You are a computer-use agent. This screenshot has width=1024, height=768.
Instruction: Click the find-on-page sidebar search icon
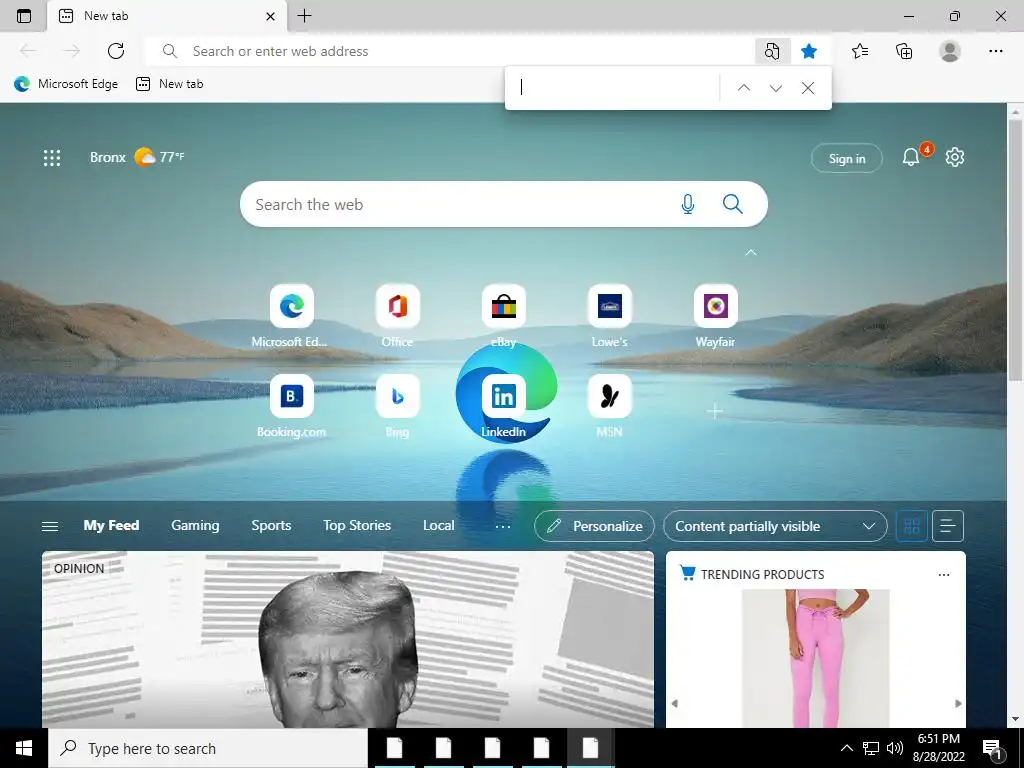(x=772, y=51)
